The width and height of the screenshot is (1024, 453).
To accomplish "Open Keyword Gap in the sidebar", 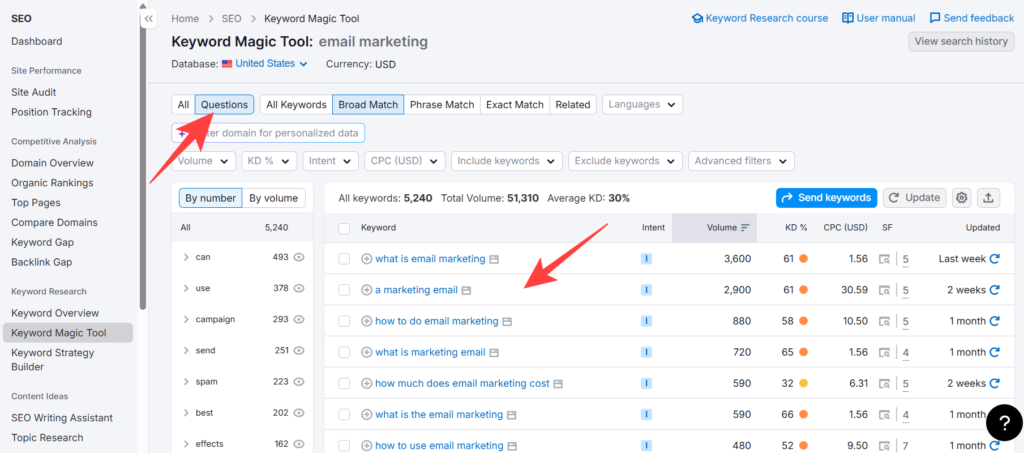I will [42, 242].
